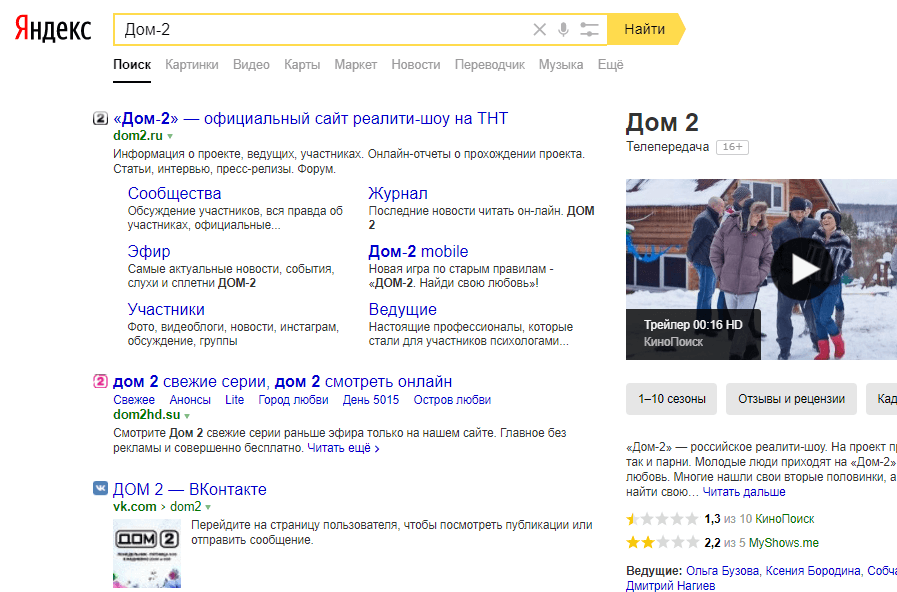
Task: Open Отзывы и рецензии button
Action: tap(791, 398)
